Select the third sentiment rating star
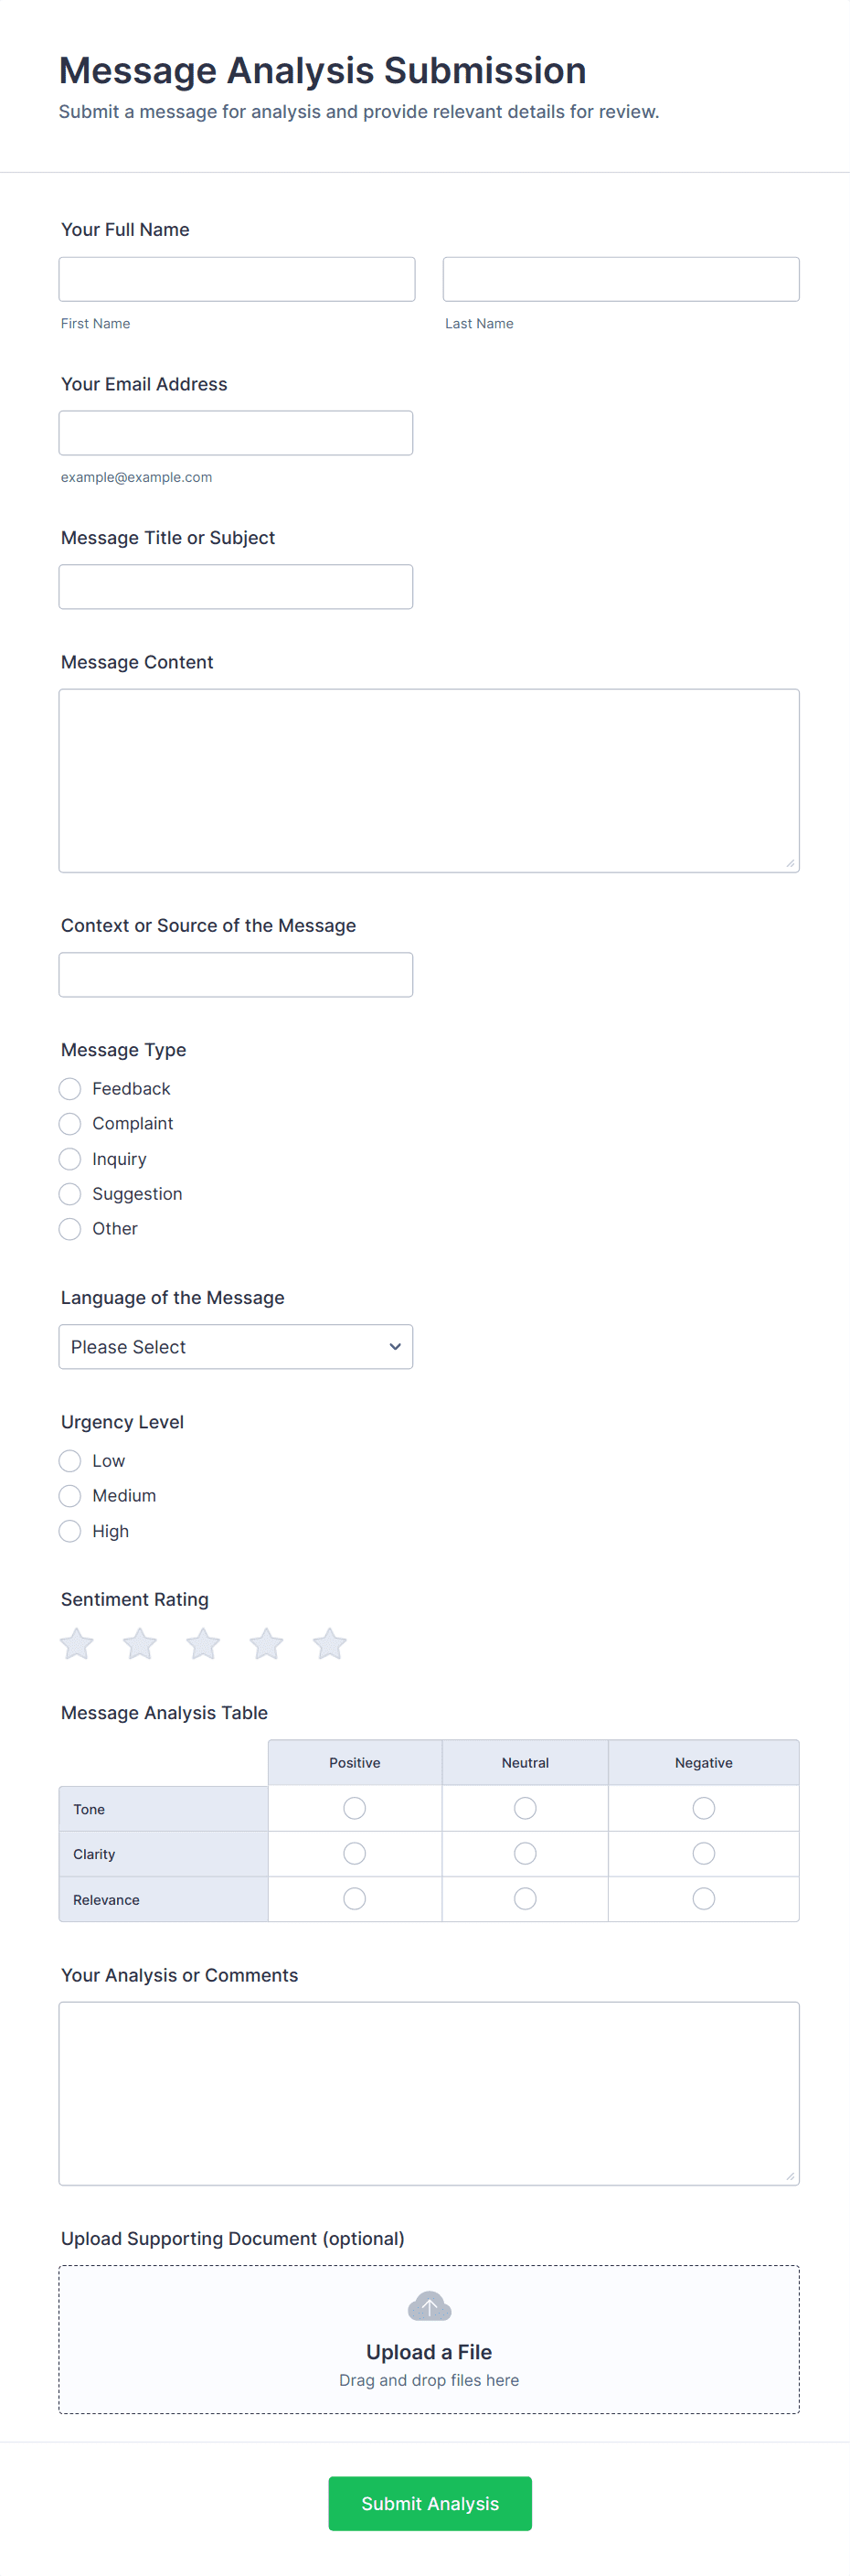The image size is (850, 2576). [203, 1643]
